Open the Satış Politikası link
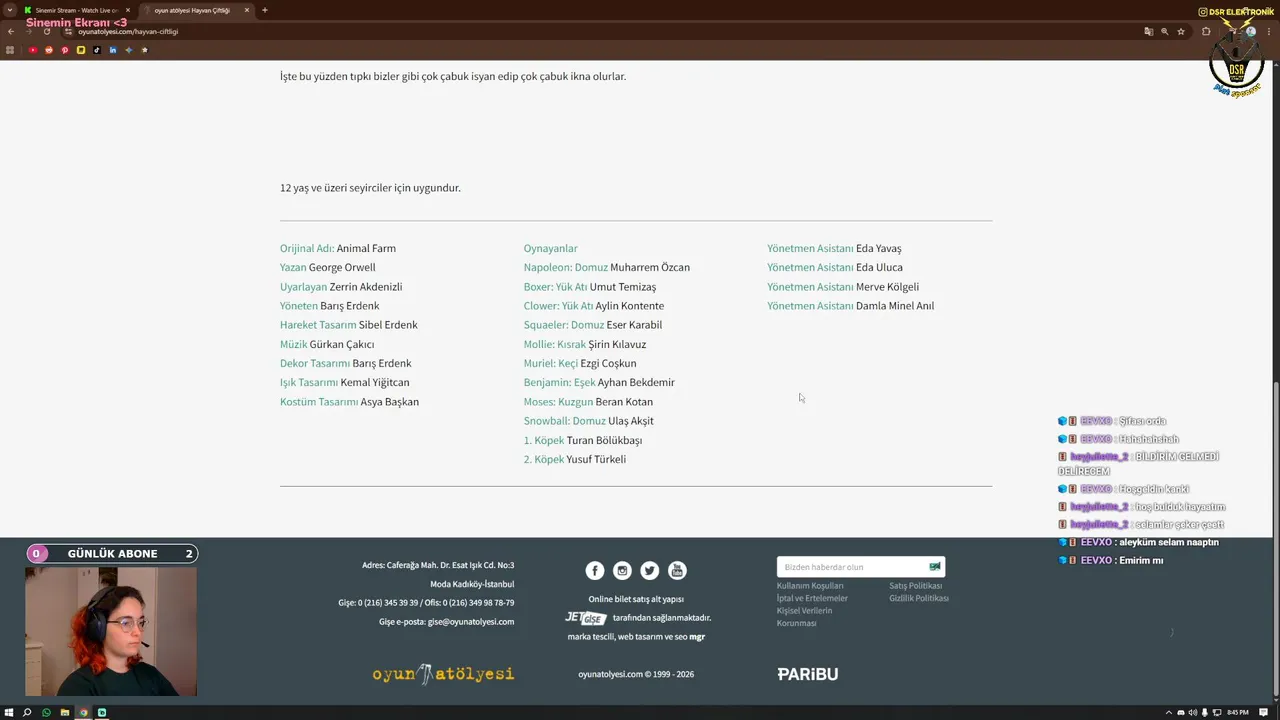 click(916, 586)
